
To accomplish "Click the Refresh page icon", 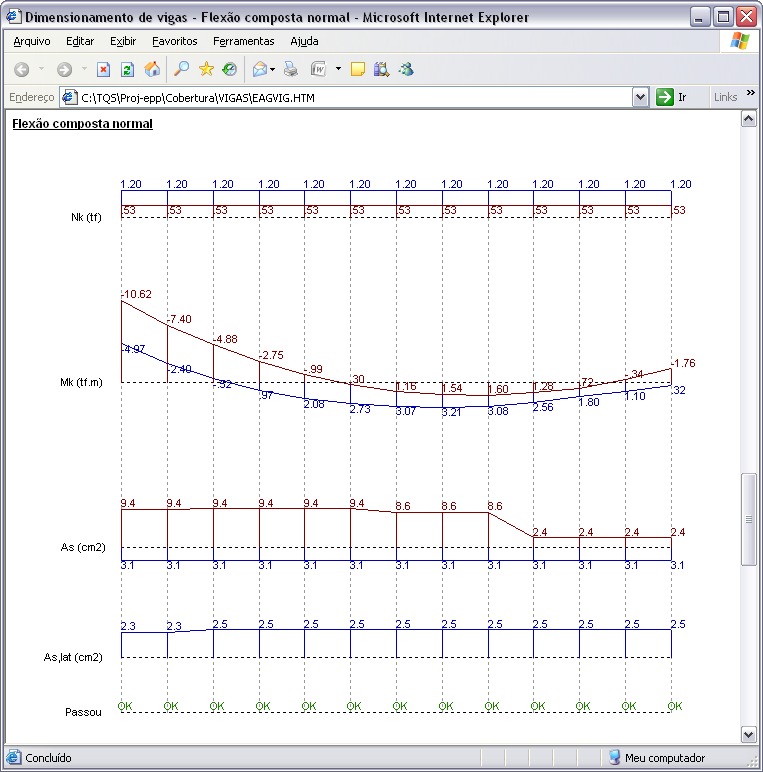I will pos(127,69).
